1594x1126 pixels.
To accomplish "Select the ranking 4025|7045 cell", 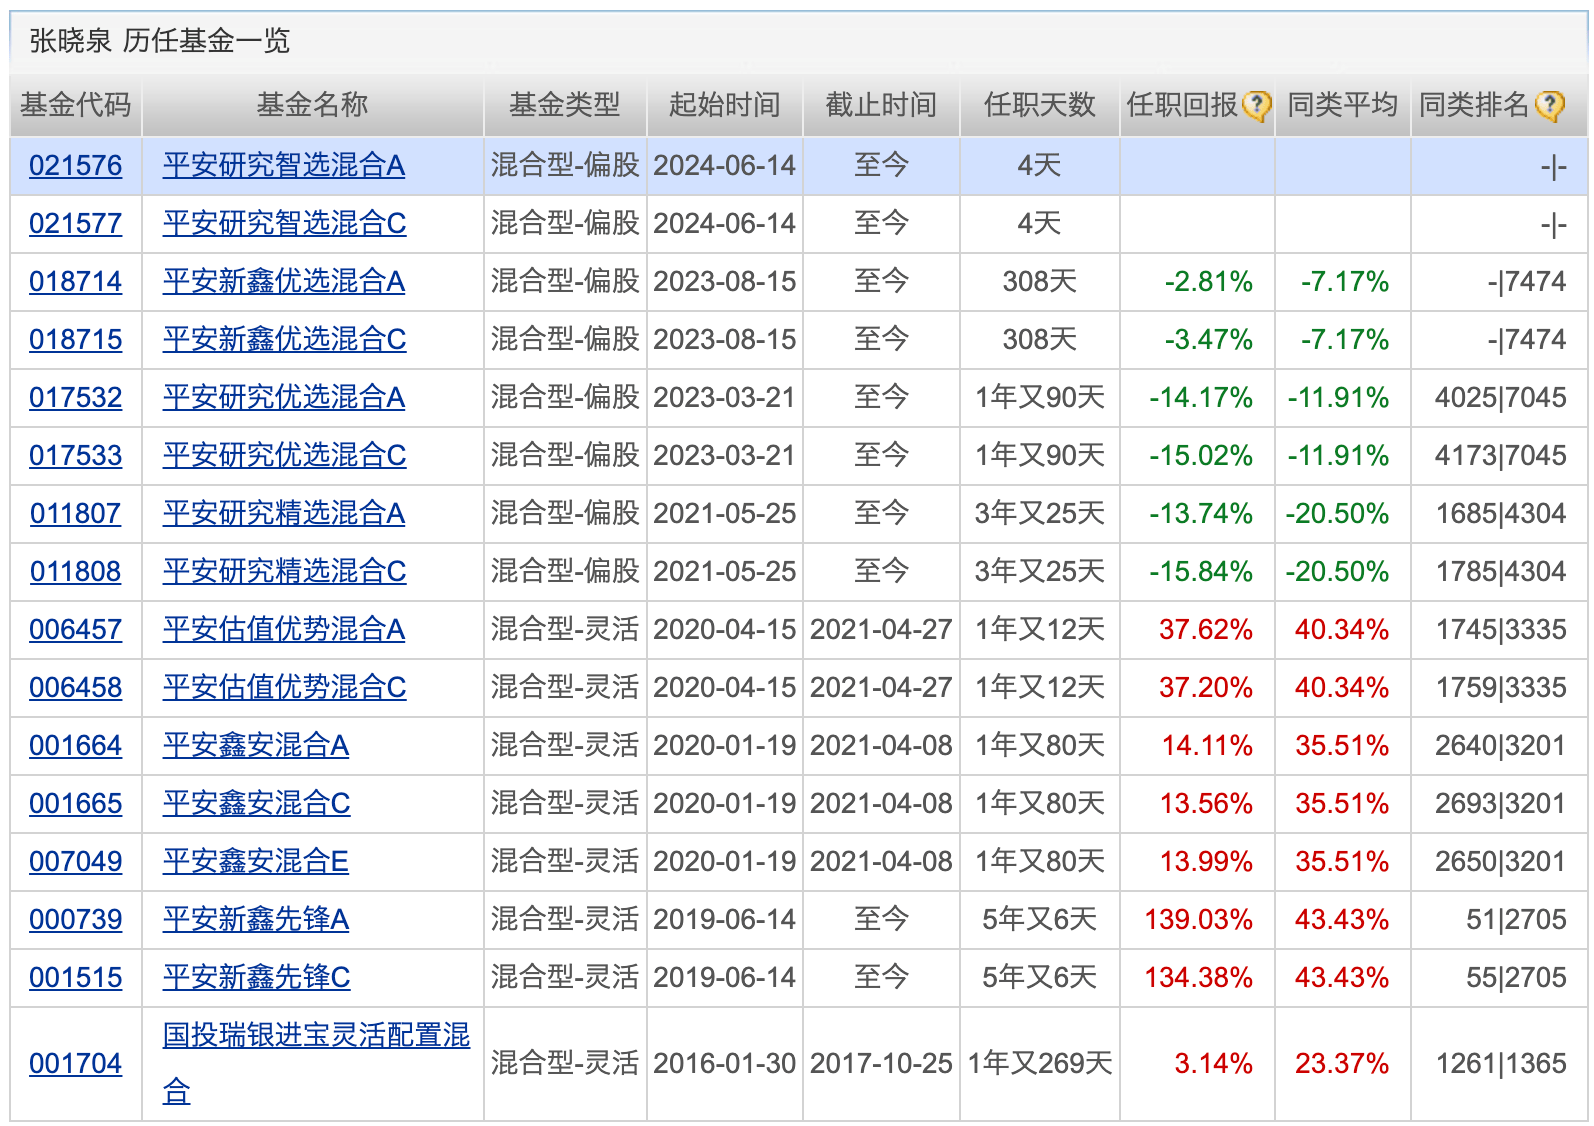I will (x=1501, y=397).
